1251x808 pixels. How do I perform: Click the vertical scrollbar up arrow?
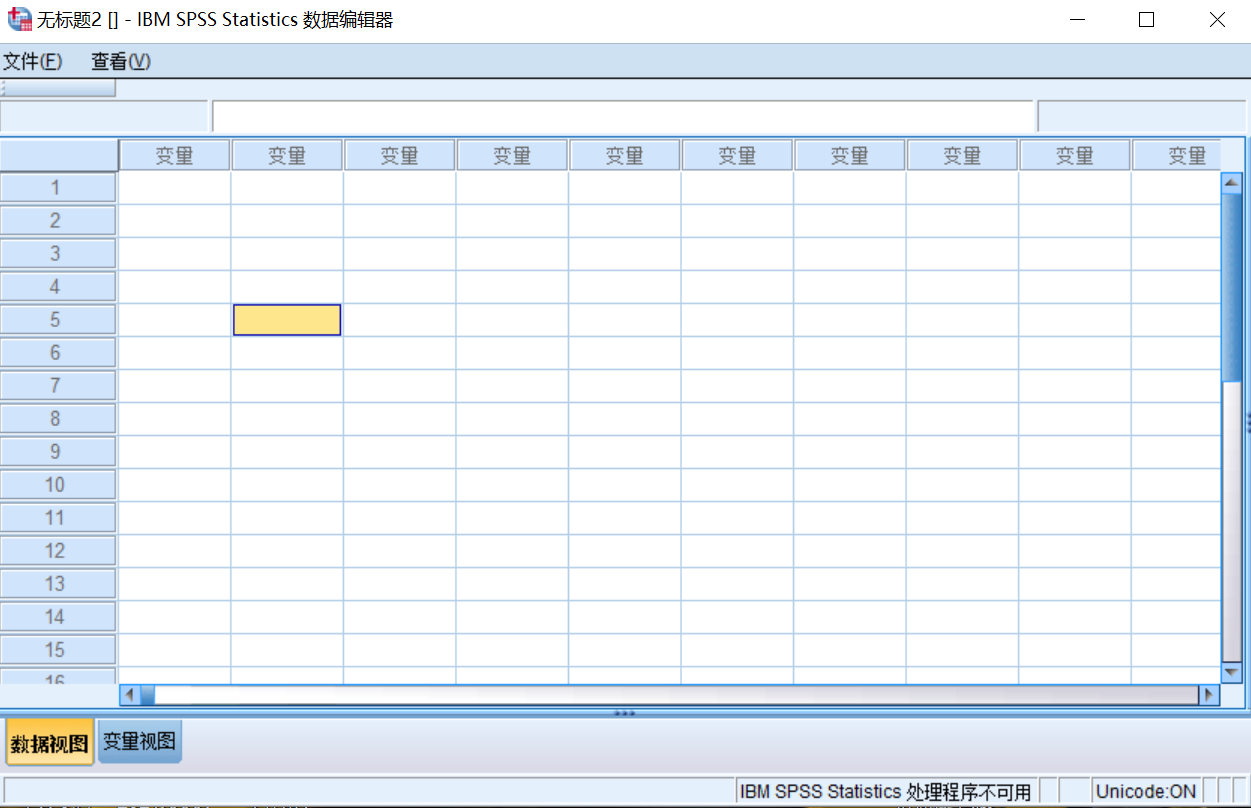(1232, 182)
